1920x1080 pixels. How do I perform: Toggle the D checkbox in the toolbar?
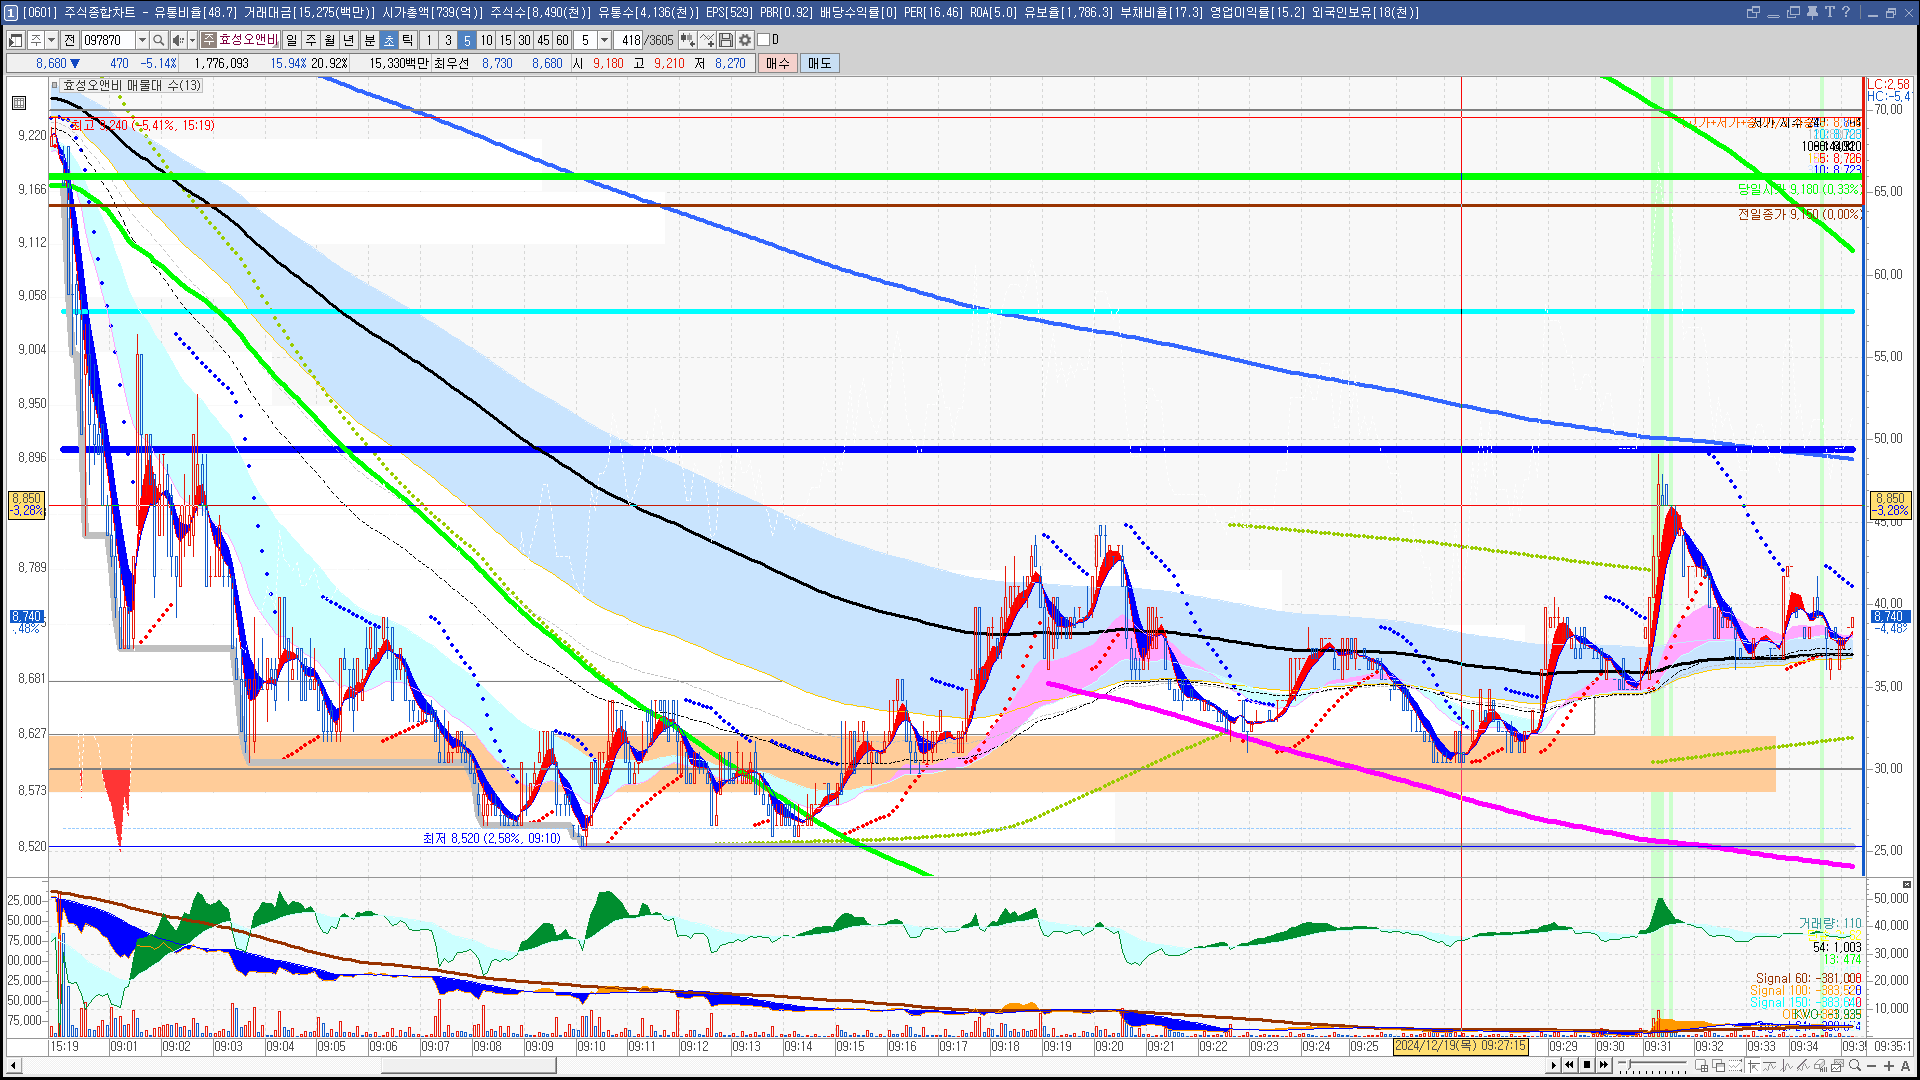764,40
